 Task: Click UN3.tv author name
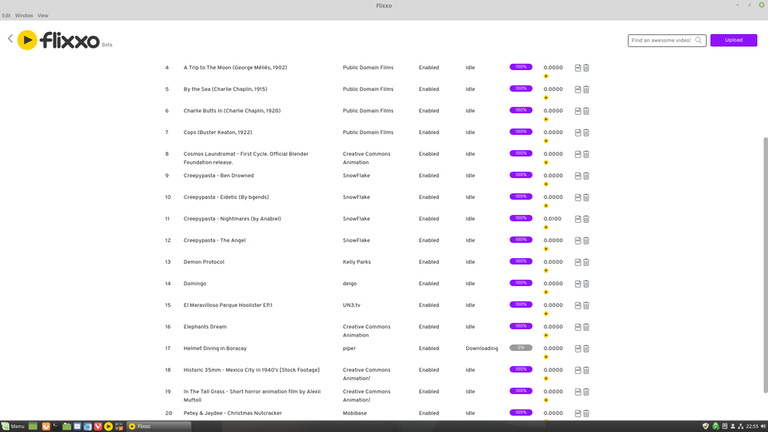351,305
